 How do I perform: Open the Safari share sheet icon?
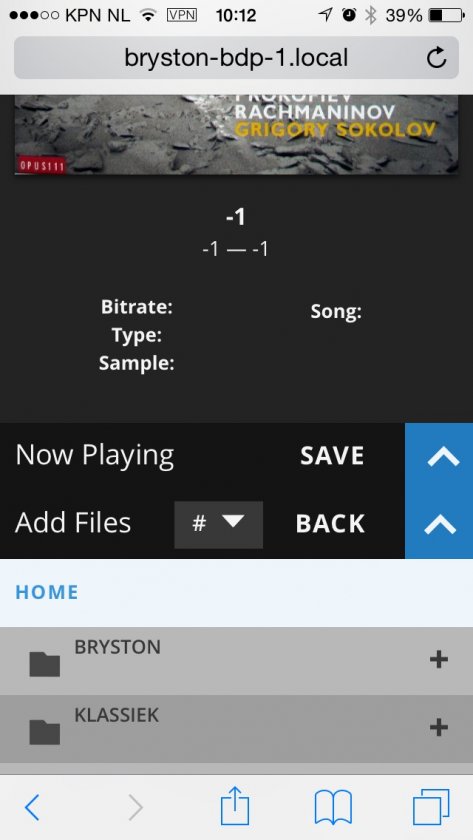coord(235,805)
